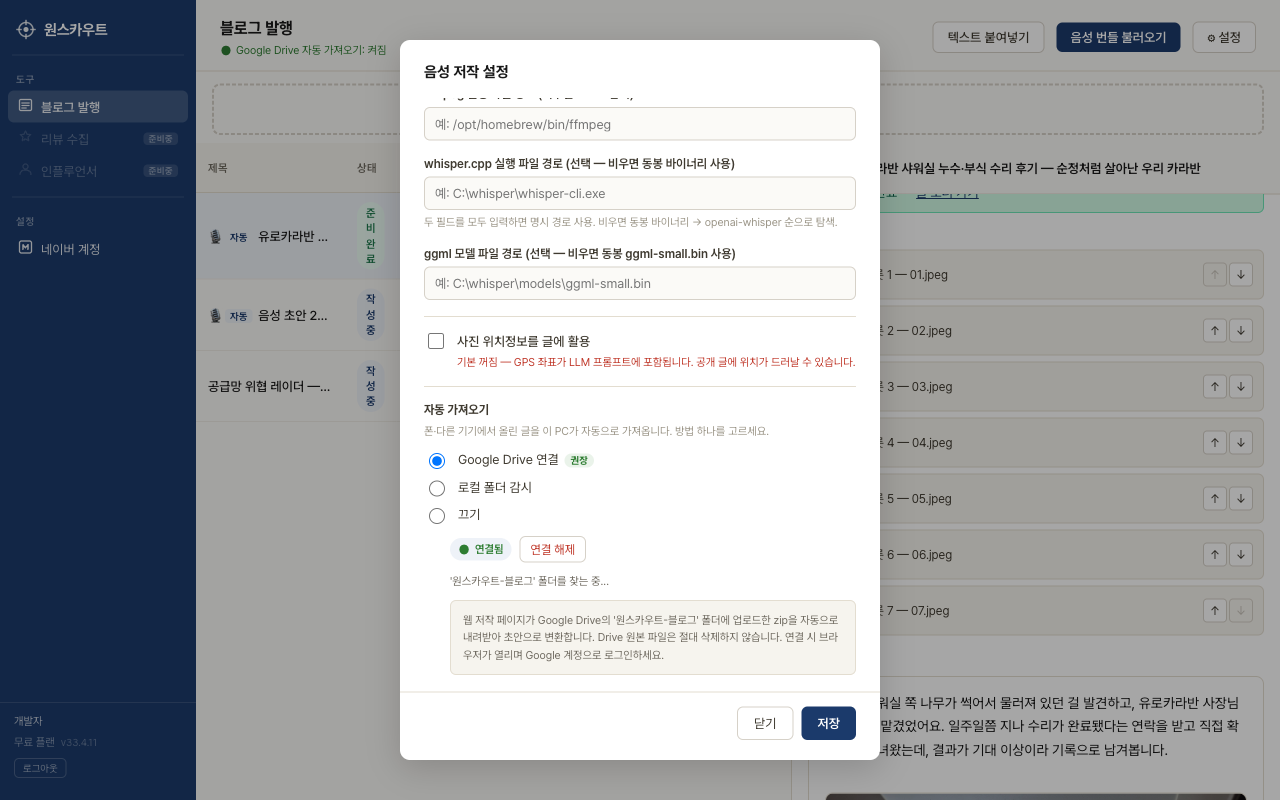The height and width of the screenshot is (800, 1280).
Task: Click microphone icon on 유로카라반 row
Action: pos(215,237)
